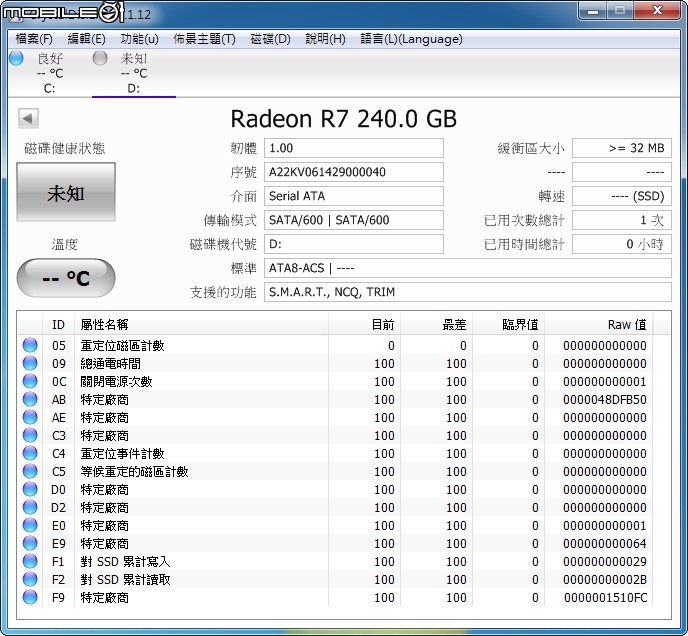Image resolution: width=688 pixels, height=636 pixels.
Task: Click status icon of row F9
Action: click(x=30, y=597)
